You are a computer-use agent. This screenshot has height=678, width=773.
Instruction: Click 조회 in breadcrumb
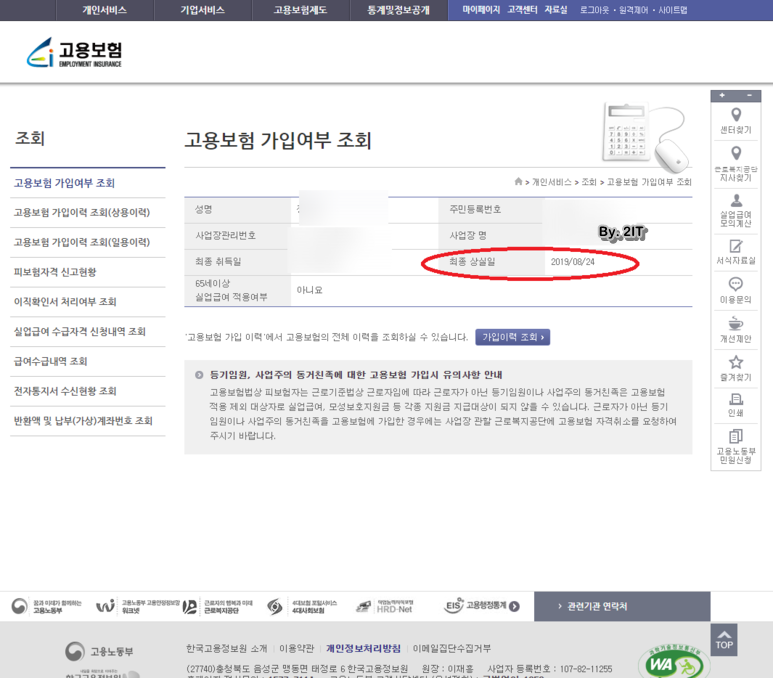point(589,182)
